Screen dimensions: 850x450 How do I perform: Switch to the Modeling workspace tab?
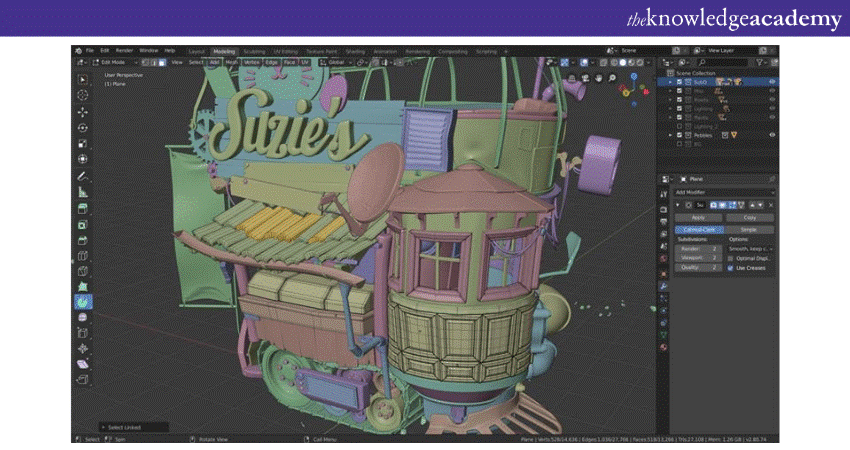pyautogui.click(x=224, y=50)
